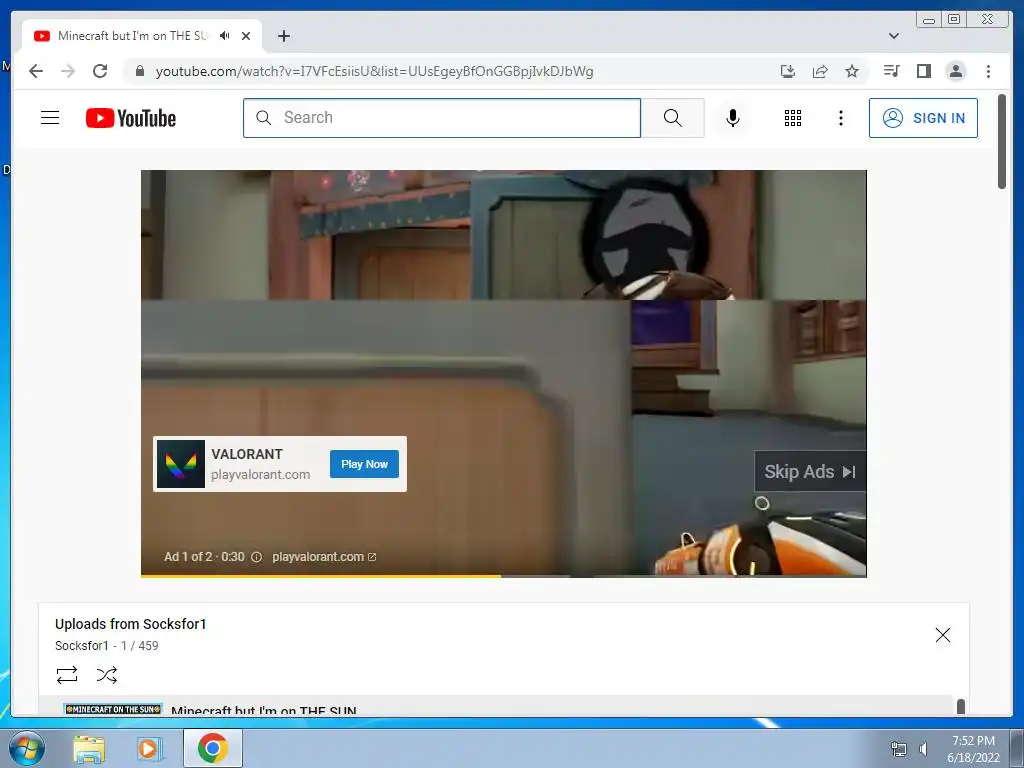1024x768 pixels.
Task: Toggle shuffle playlist
Action: (106, 675)
